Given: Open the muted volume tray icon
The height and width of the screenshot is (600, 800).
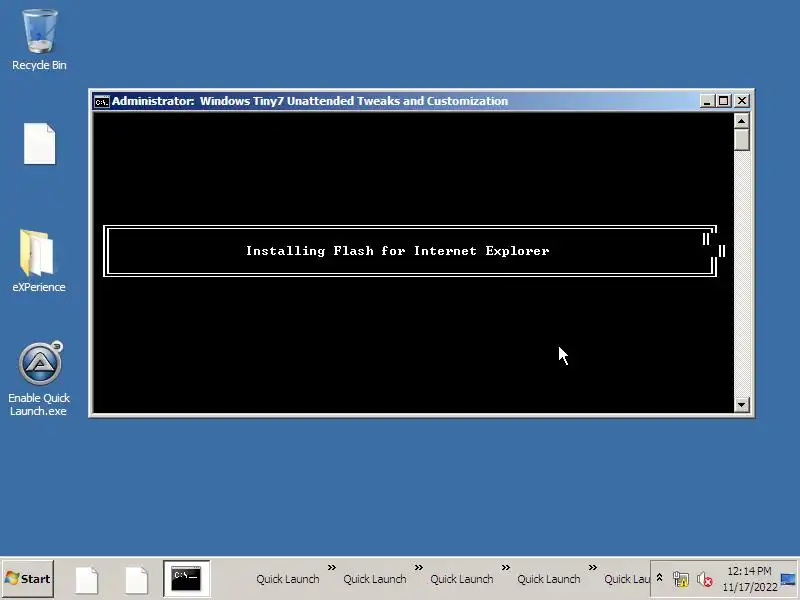Looking at the screenshot, I should (705, 579).
